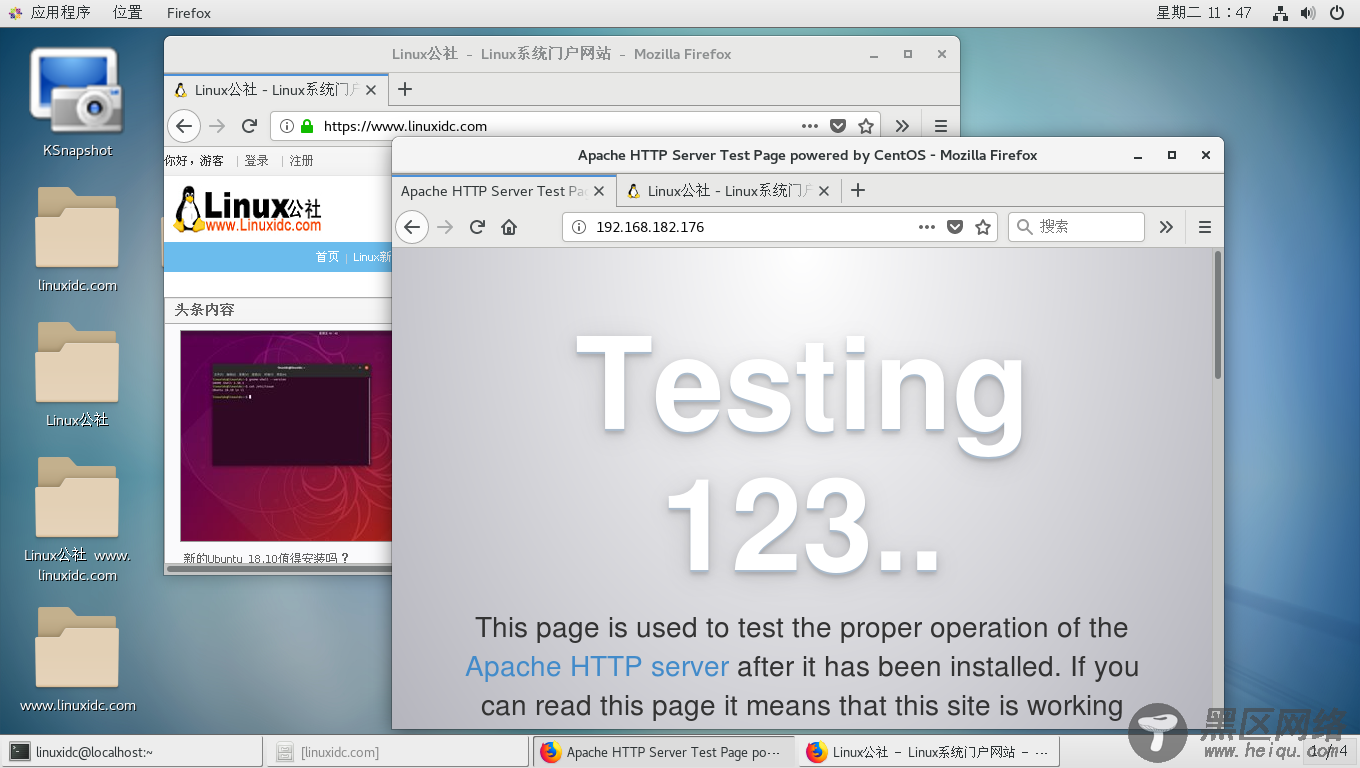Click the green padlock in the linuxidc address bar

tap(307, 126)
